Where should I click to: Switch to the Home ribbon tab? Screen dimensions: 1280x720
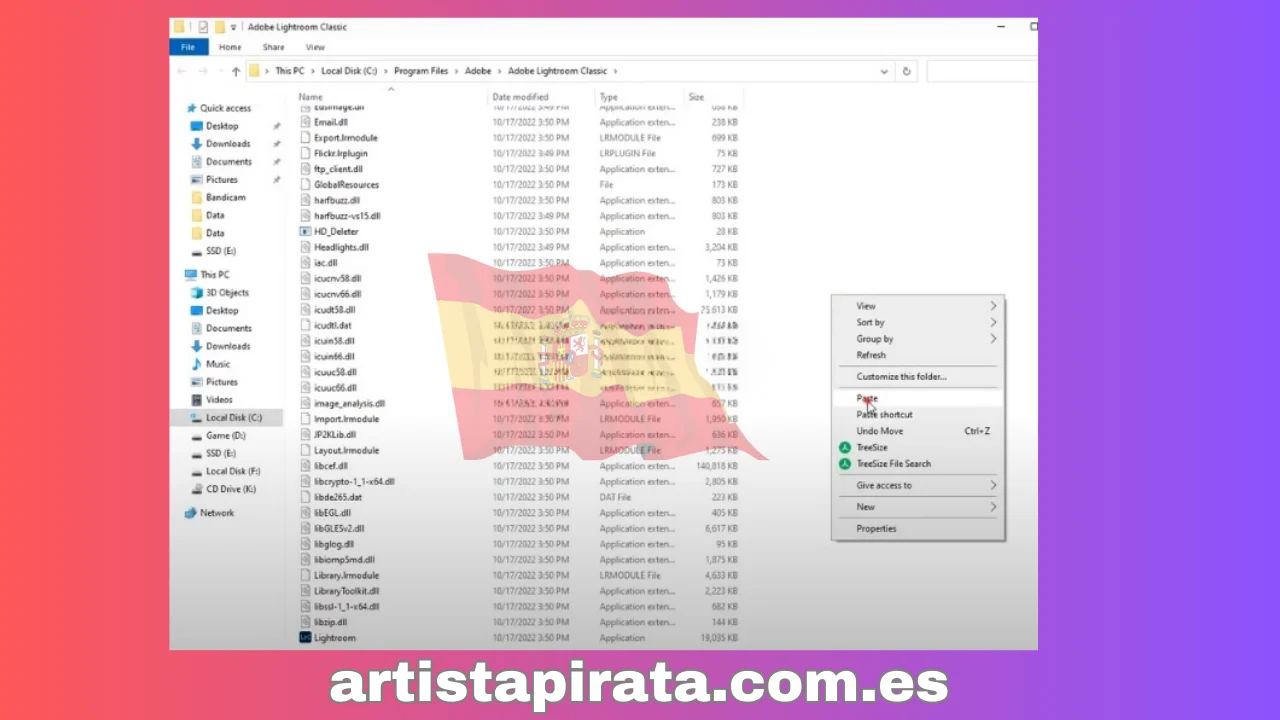pyautogui.click(x=230, y=47)
